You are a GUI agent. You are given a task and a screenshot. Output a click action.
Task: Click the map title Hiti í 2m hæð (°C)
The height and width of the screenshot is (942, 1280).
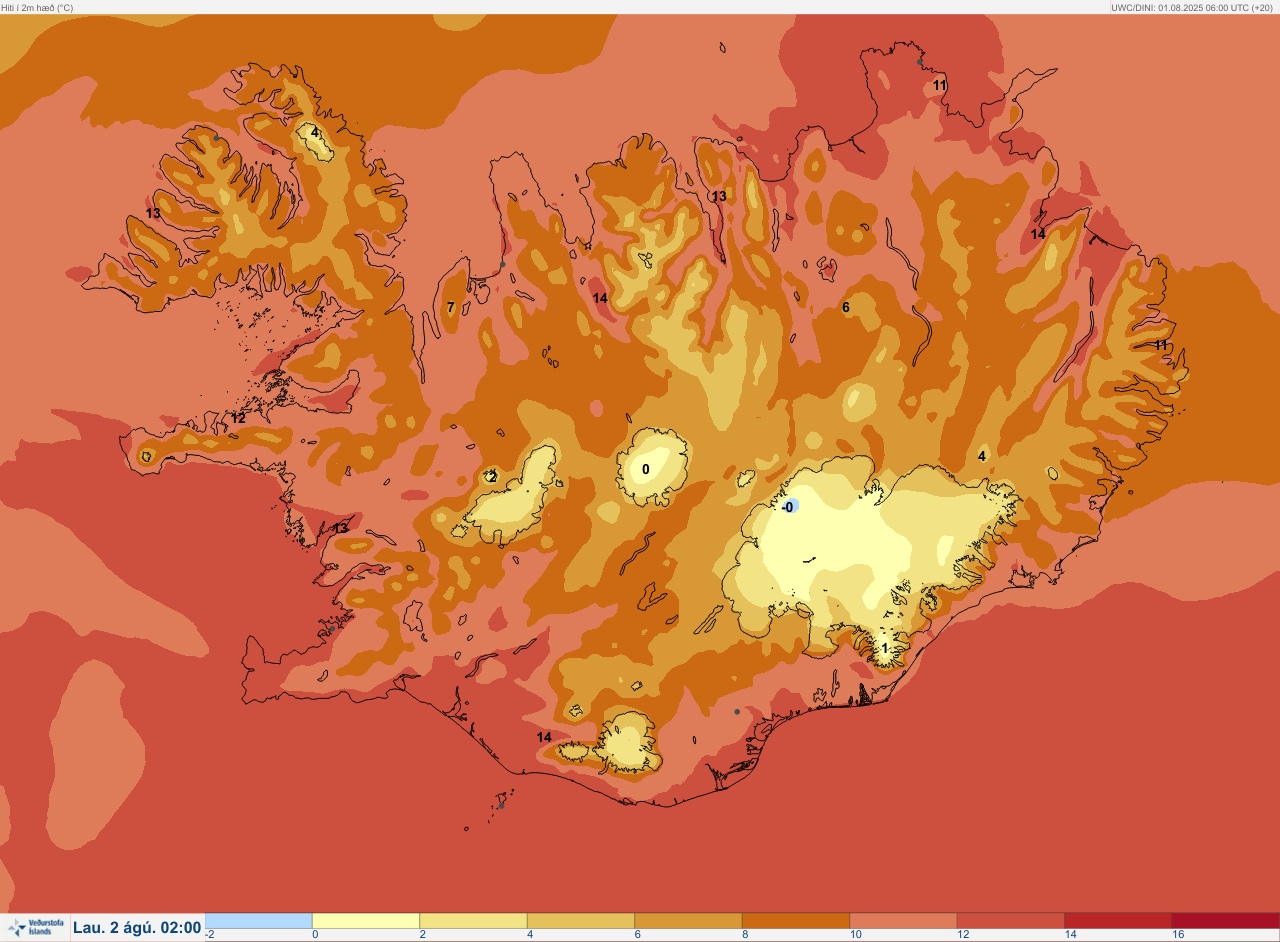click(37, 7)
